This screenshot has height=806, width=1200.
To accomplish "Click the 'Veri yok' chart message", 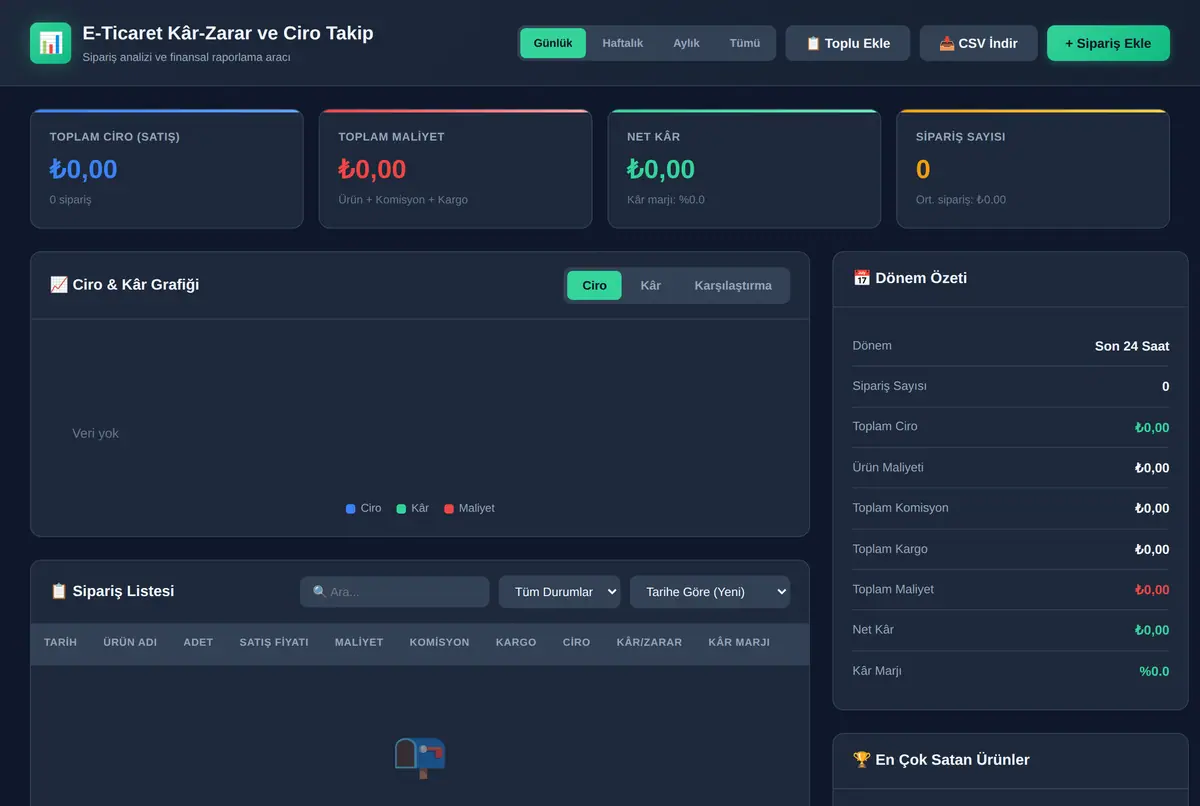I will pyautogui.click(x=95, y=433).
